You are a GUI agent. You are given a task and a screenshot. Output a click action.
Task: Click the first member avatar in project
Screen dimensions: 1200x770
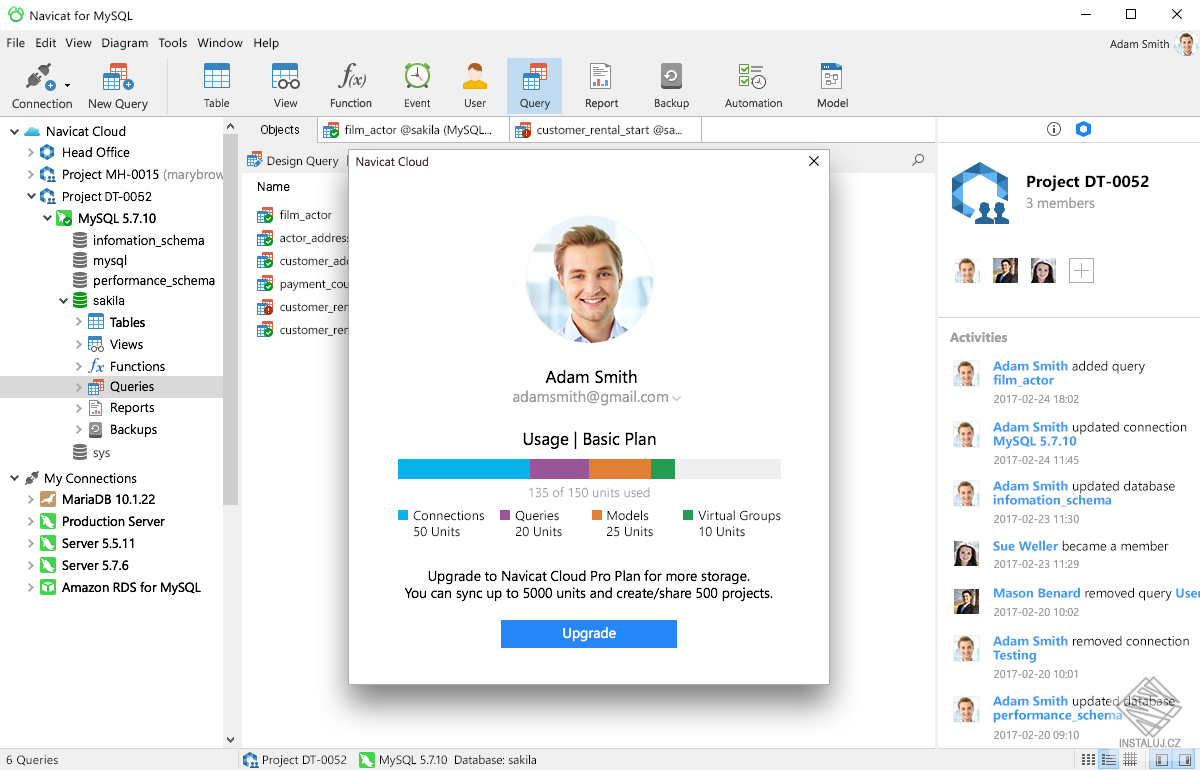click(x=966, y=270)
